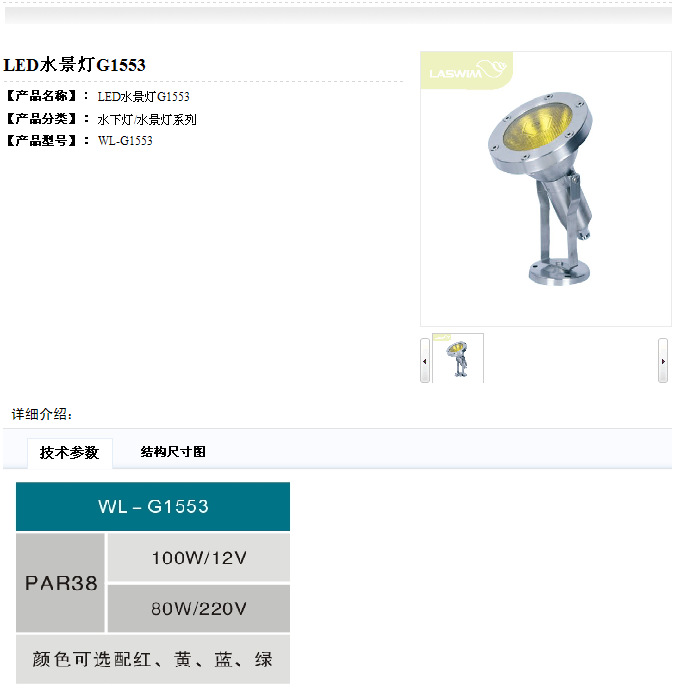Select the lamp thumbnail image
This screenshot has width=683, height=688.
pos(458,358)
